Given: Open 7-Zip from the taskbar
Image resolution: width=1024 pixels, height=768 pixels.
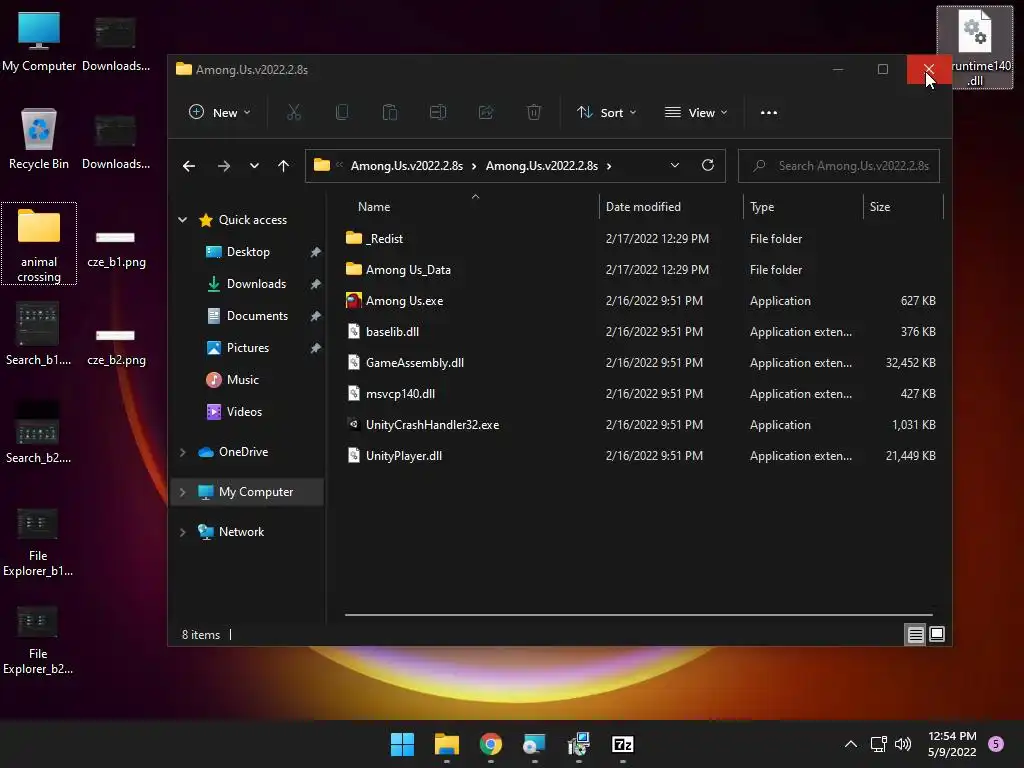Looking at the screenshot, I should point(622,744).
